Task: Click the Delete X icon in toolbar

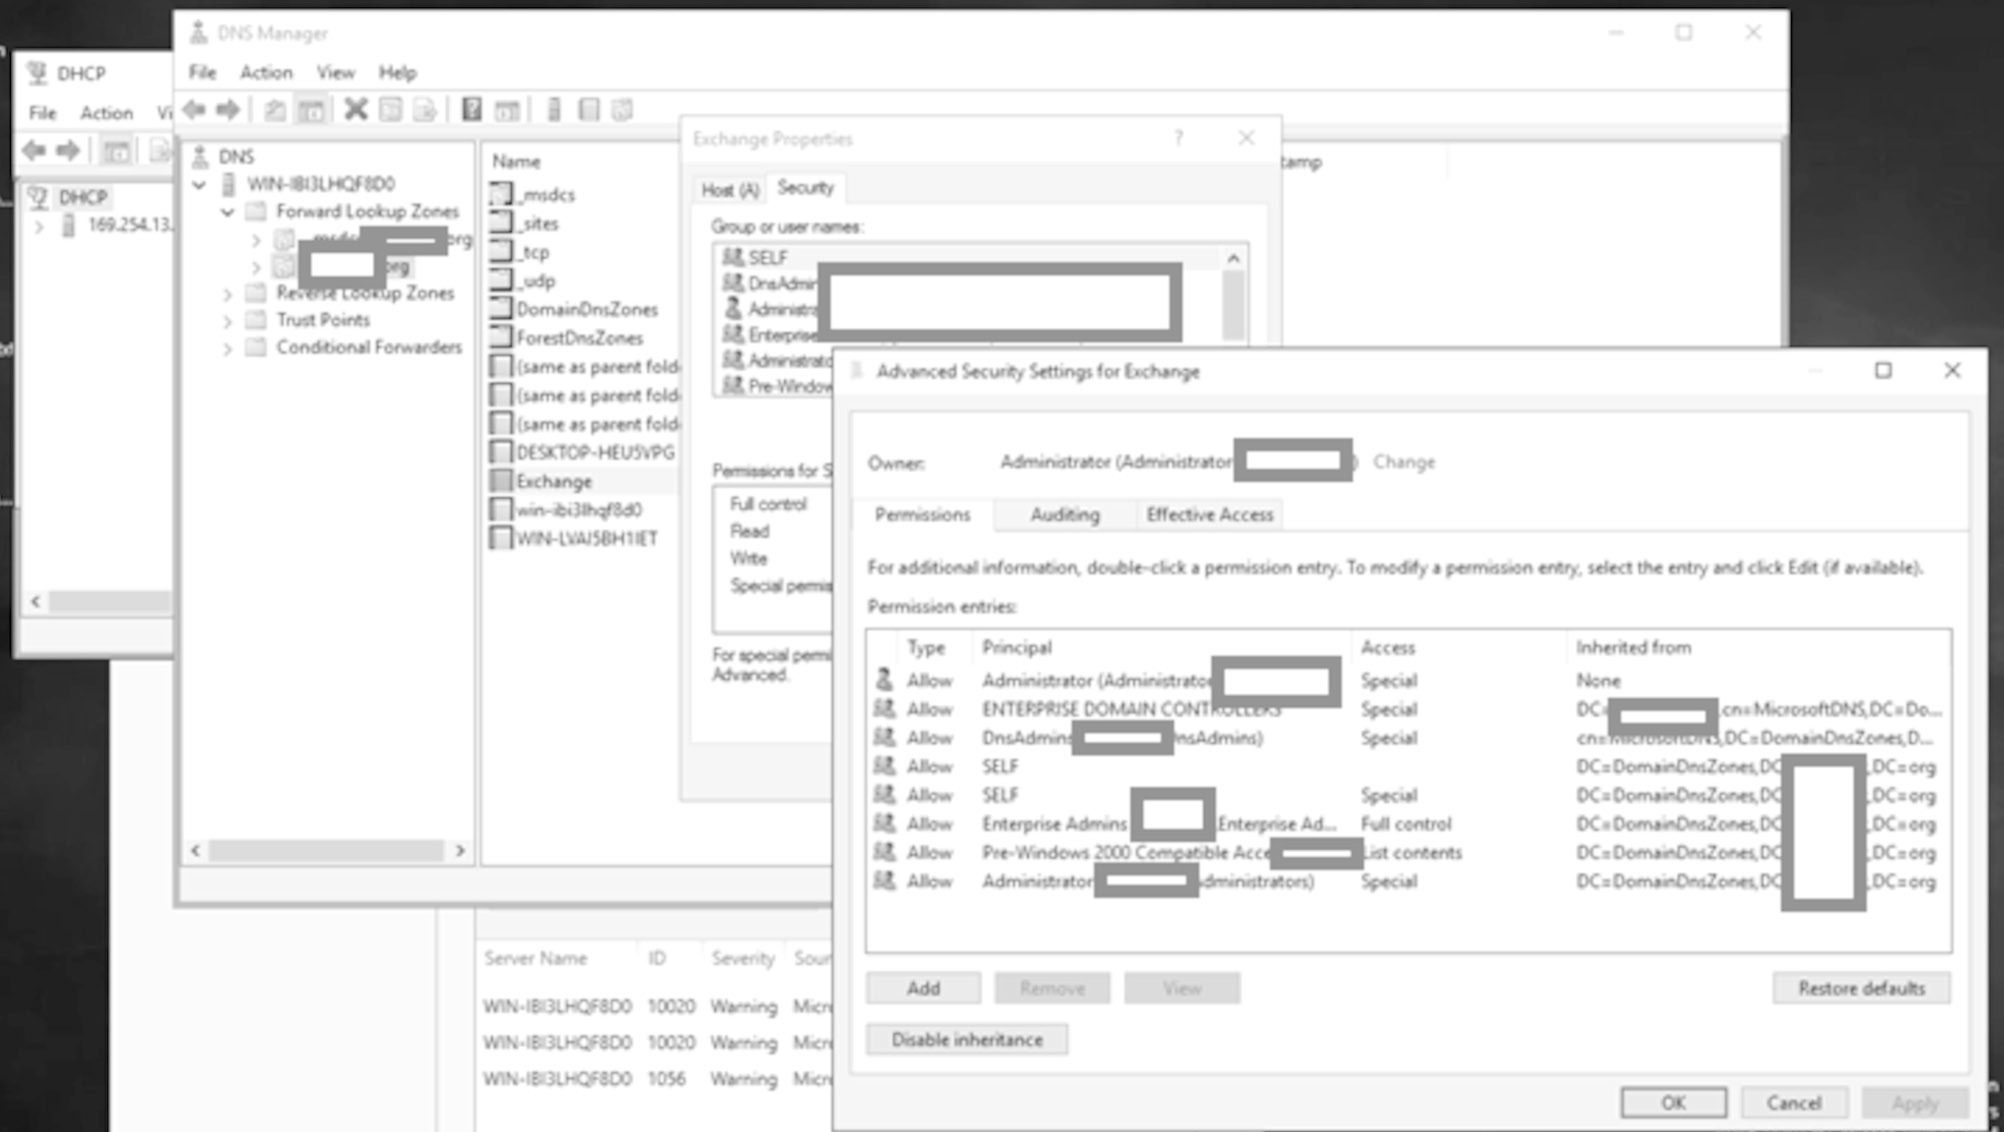Action: pyautogui.click(x=355, y=110)
